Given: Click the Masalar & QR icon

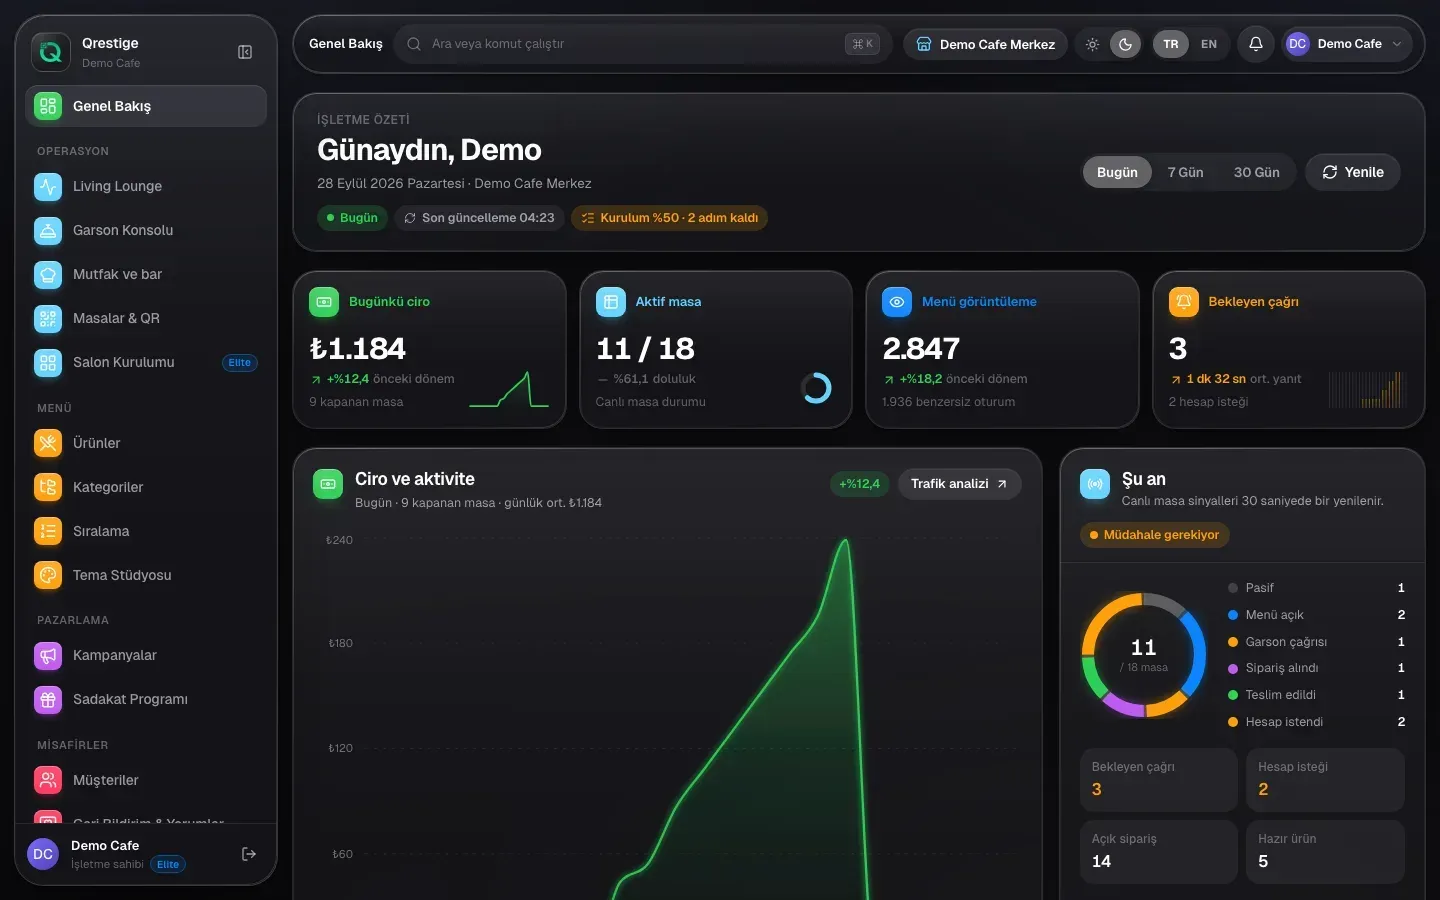Looking at the screenshot, I should point(48,318).
